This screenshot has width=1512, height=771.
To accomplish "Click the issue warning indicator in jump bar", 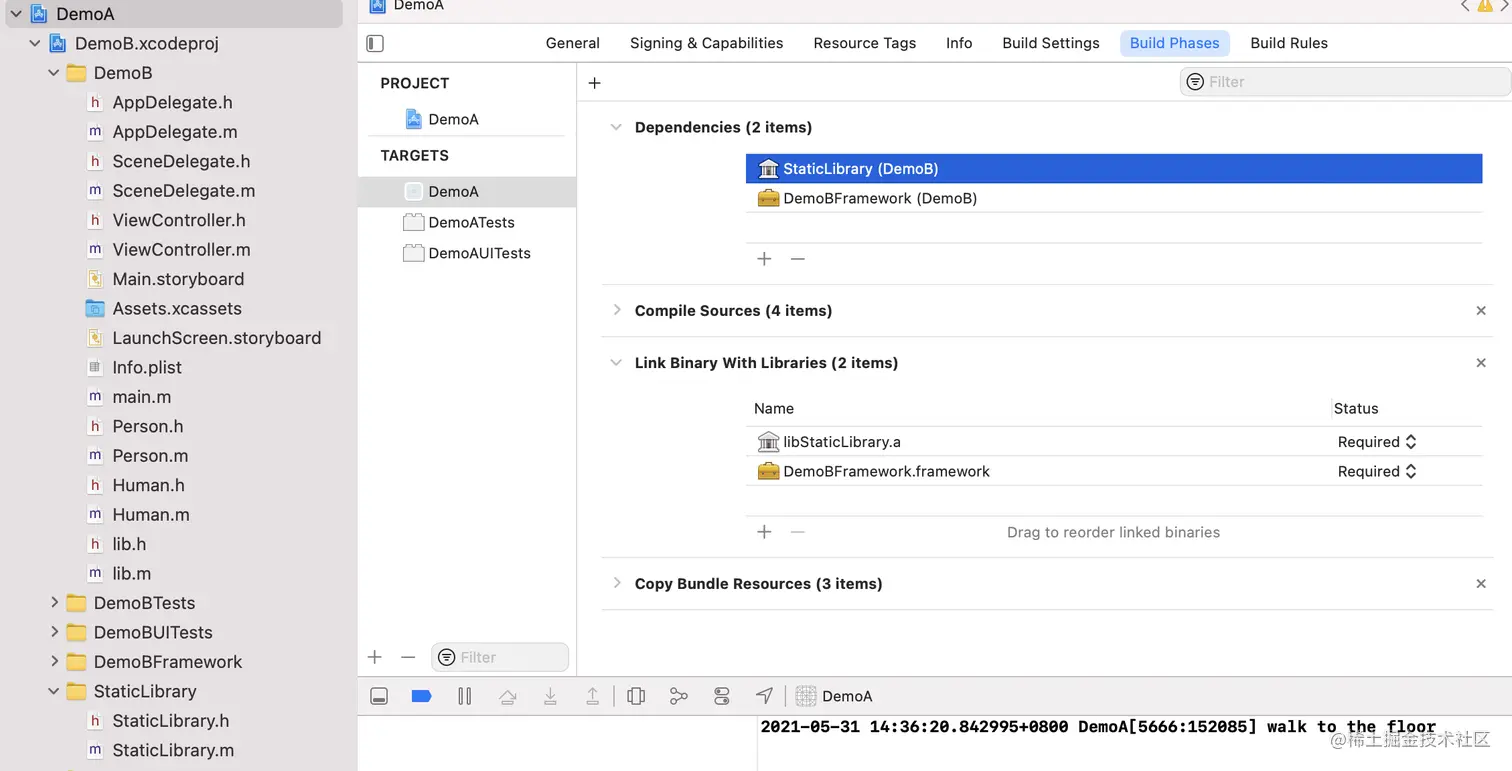I will pos(1485,6).
